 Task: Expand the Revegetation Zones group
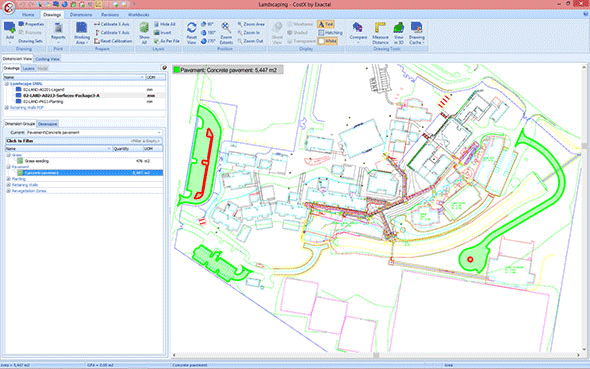coord(8,191)
